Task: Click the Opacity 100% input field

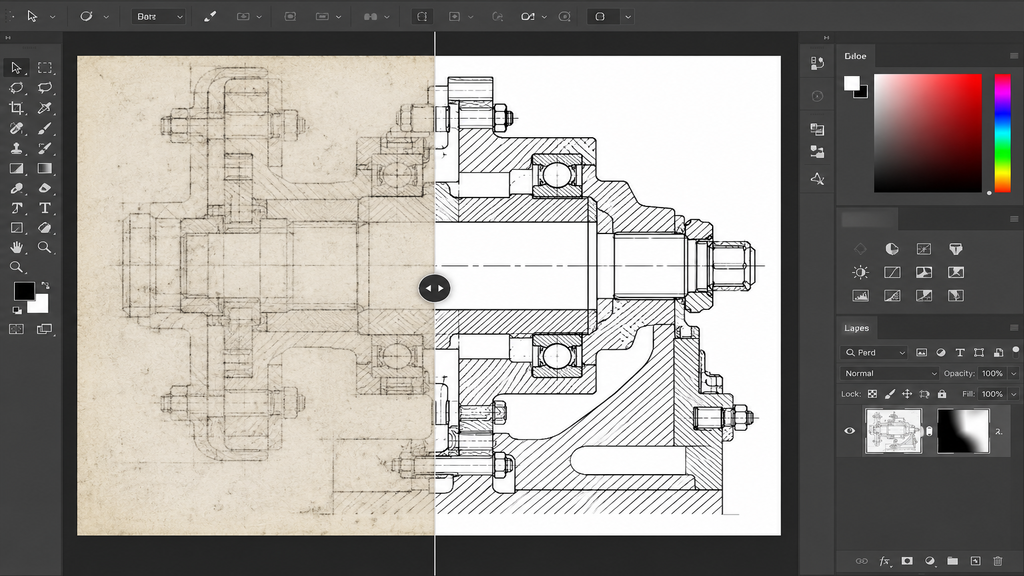Action: (x=993, y=374)
